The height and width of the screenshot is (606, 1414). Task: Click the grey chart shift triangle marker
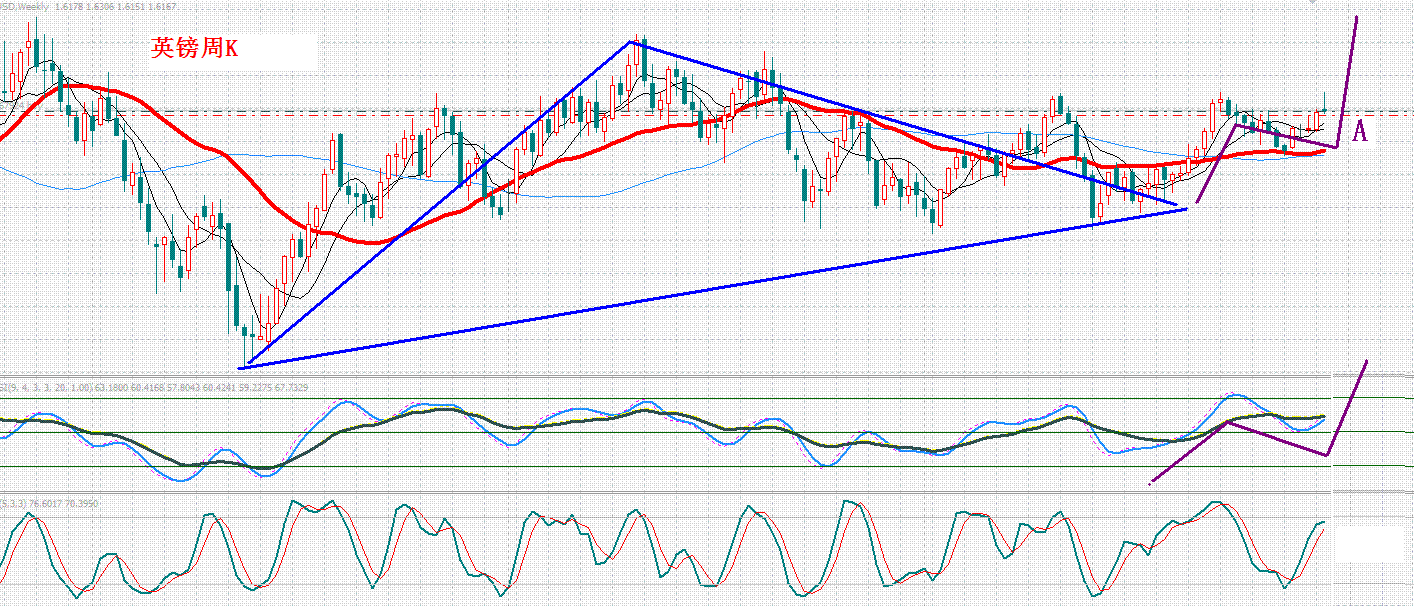pos(1312,2)
